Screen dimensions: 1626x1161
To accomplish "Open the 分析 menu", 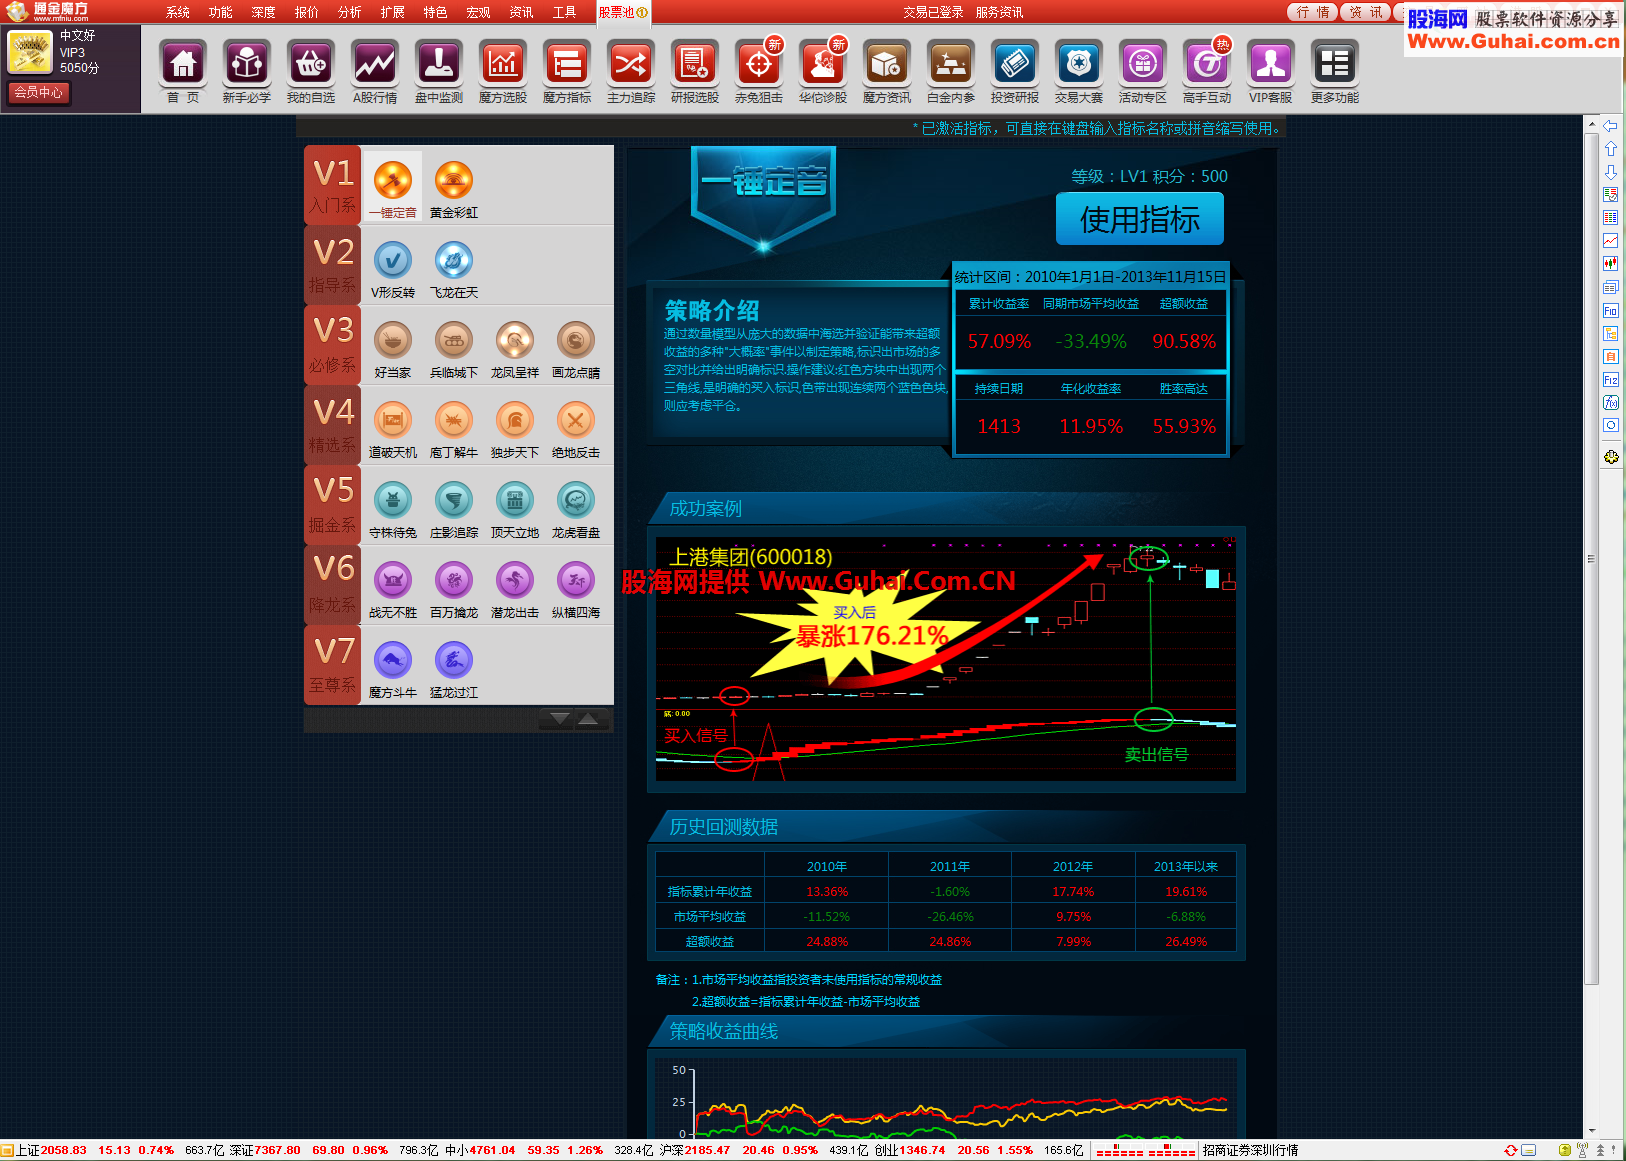I will coord(350,12).
